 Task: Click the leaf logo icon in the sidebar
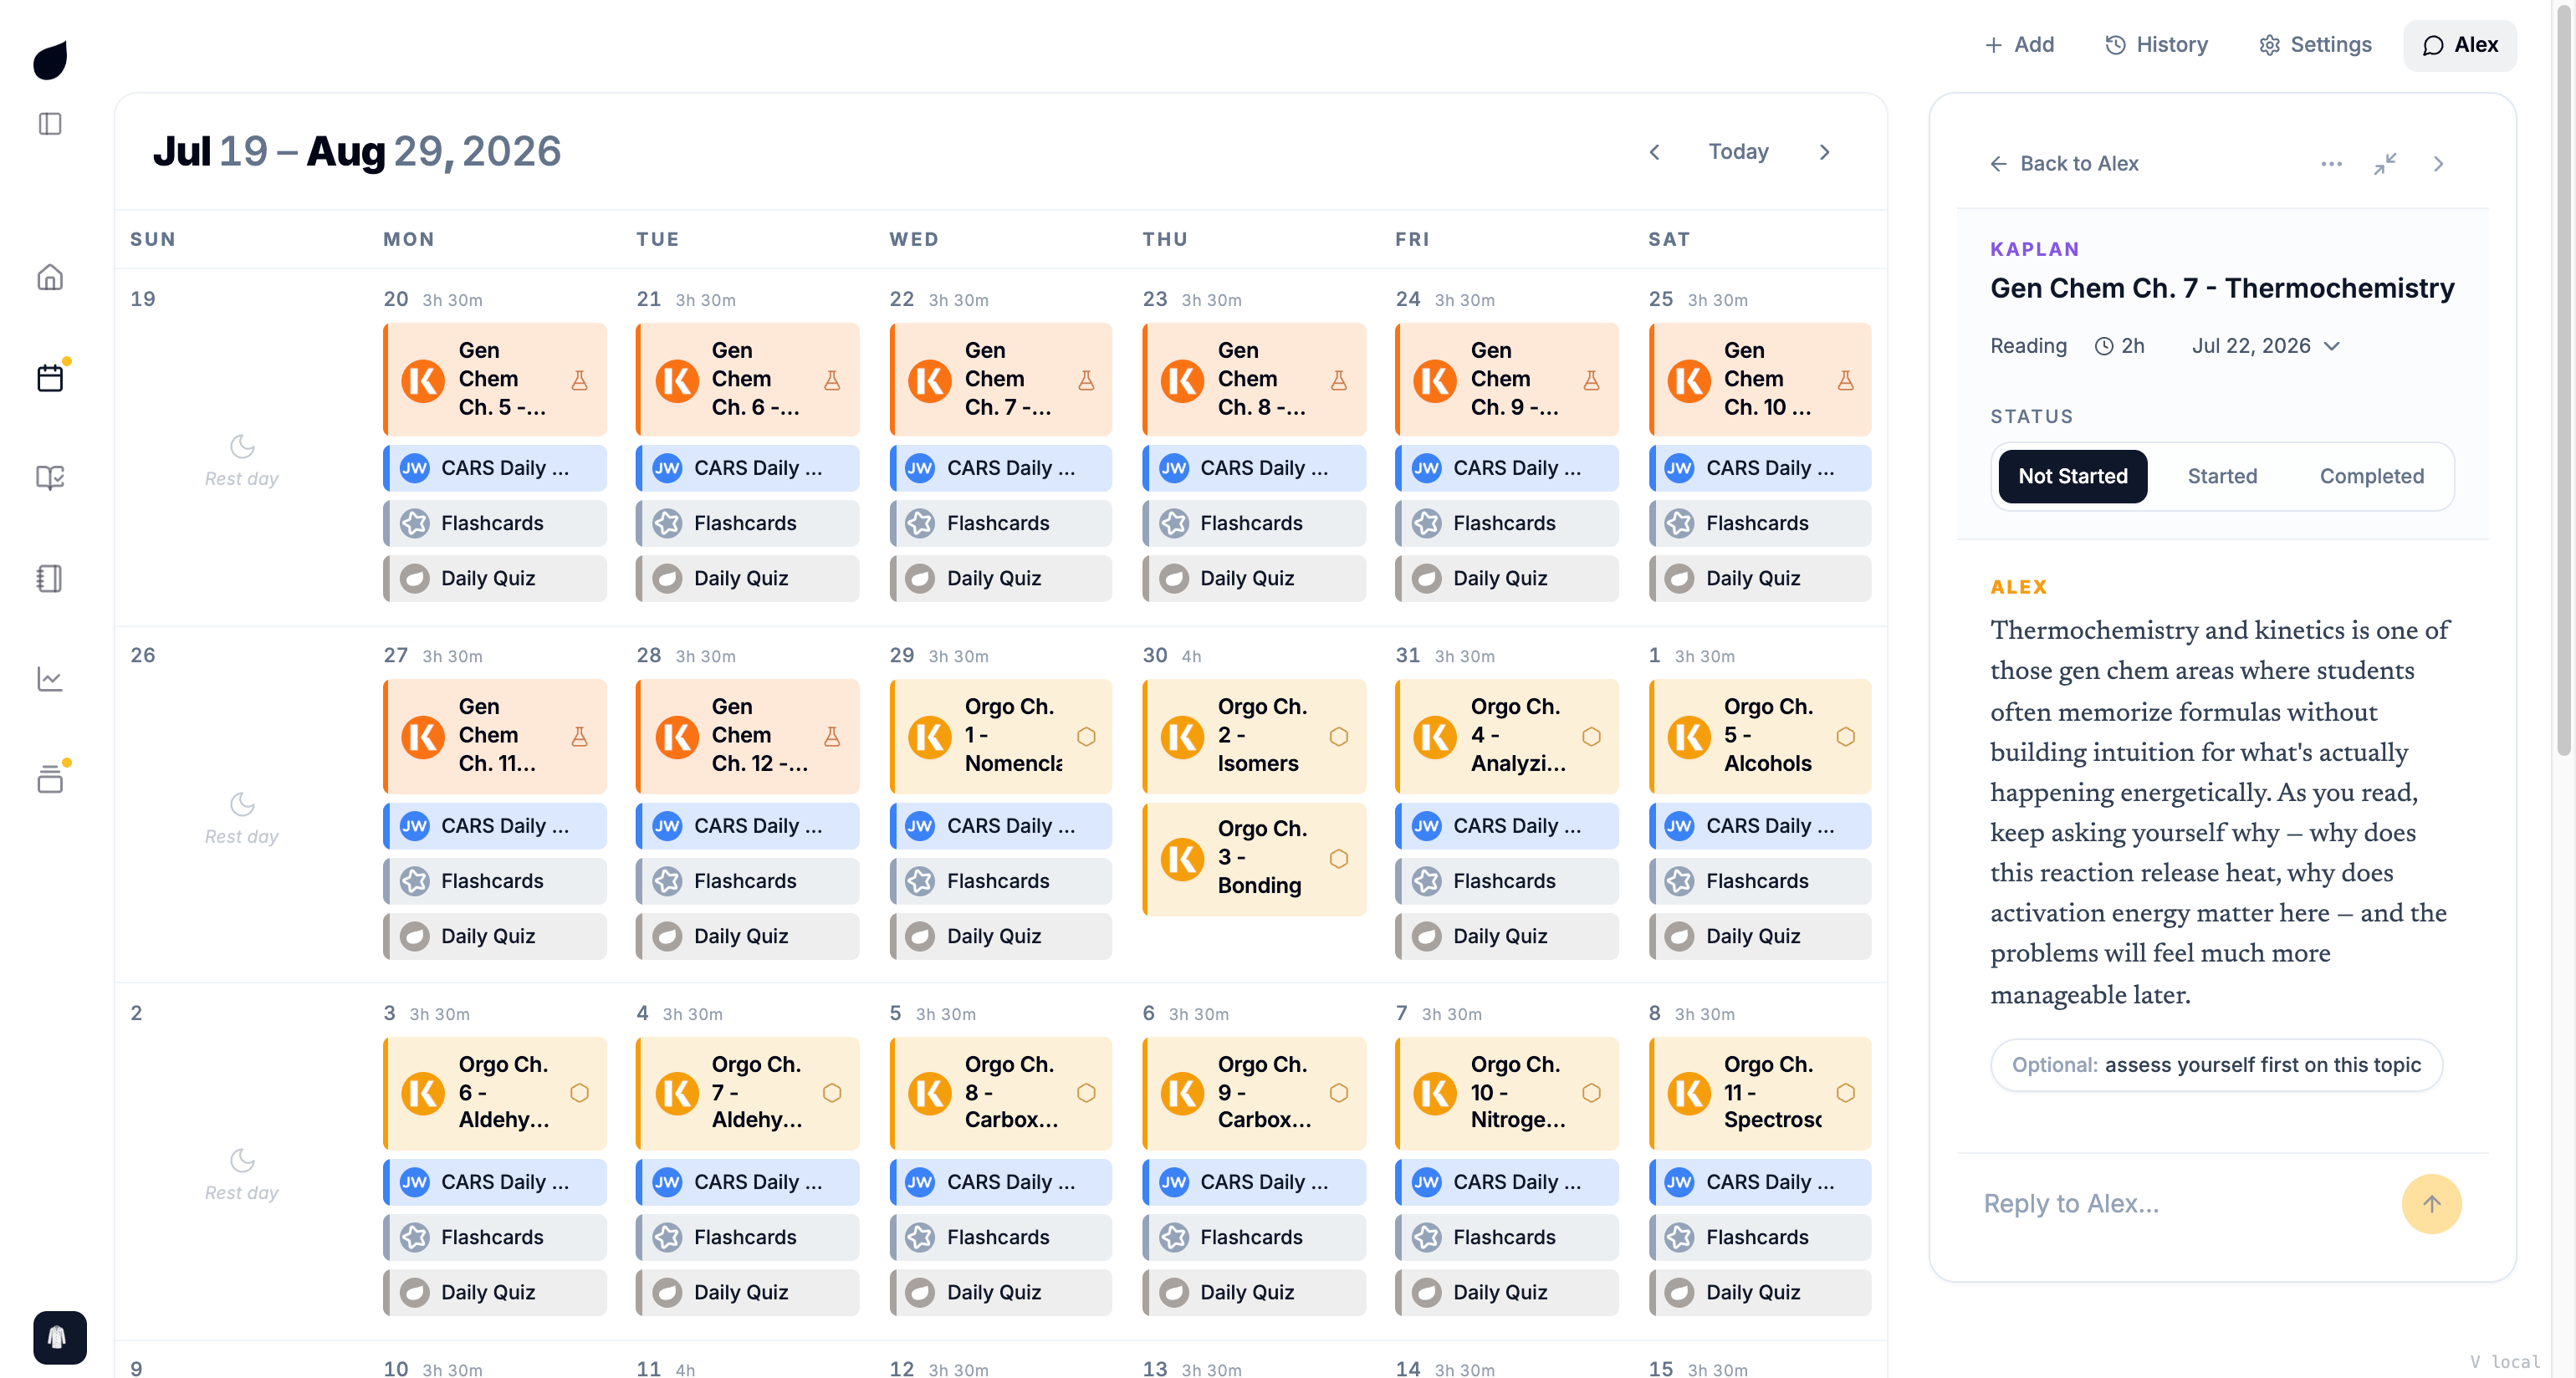click(50, 60)
